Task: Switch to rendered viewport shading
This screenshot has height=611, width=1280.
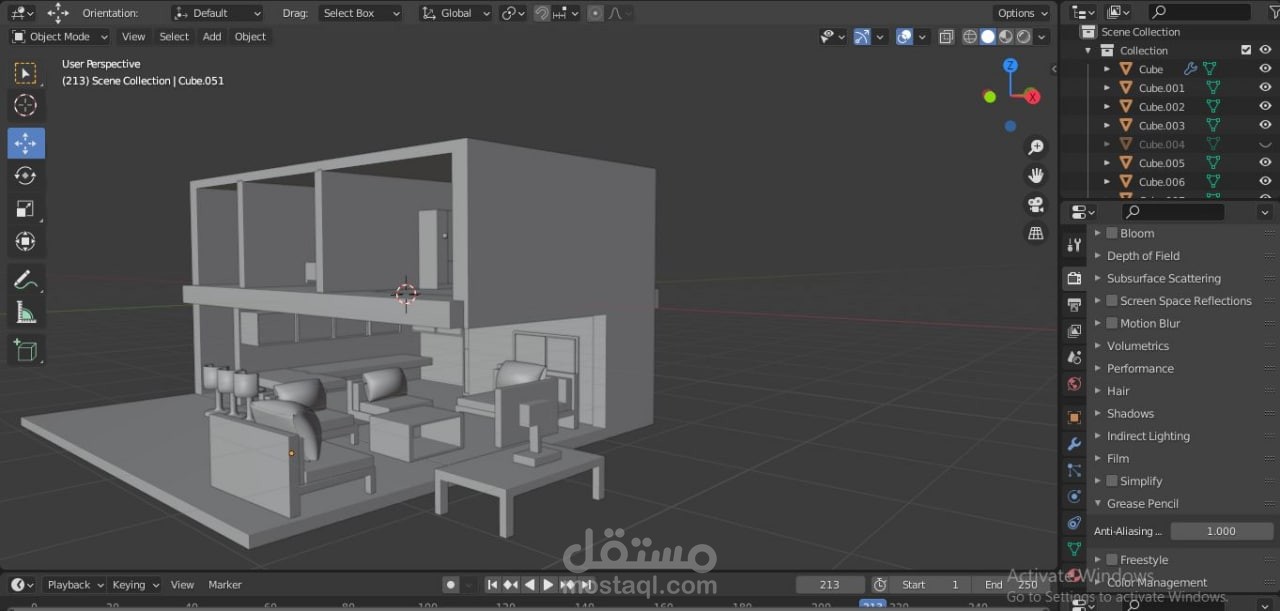Action: pyautogui.click(x=1024, y=37)
